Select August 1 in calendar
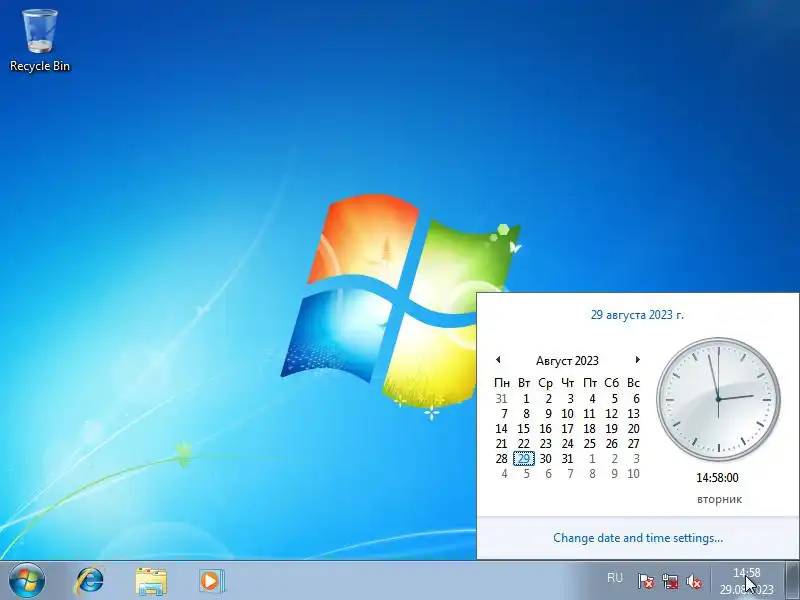Screen dimensions: 800x600 526,398
